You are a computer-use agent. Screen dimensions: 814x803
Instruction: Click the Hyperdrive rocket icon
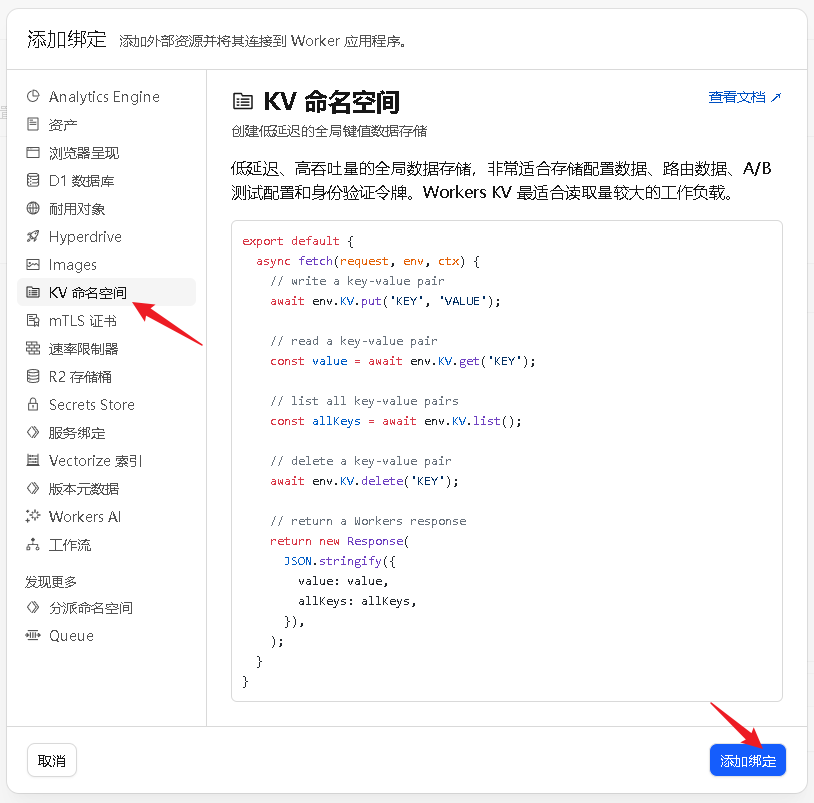coord(33,237)
